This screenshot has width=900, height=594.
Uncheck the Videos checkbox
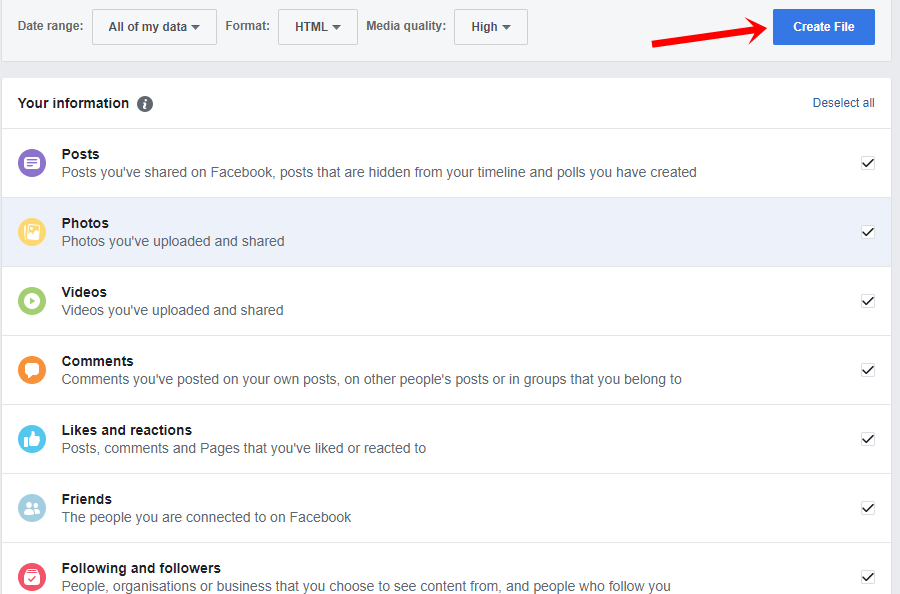(868, 301)
